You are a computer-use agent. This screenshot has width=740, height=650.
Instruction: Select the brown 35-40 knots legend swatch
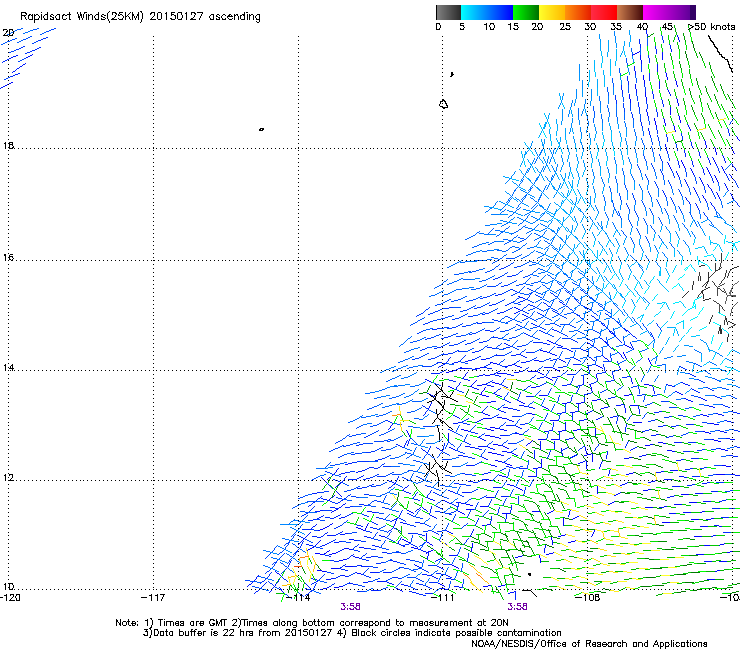pyautogui.click(x=630, y=12)
